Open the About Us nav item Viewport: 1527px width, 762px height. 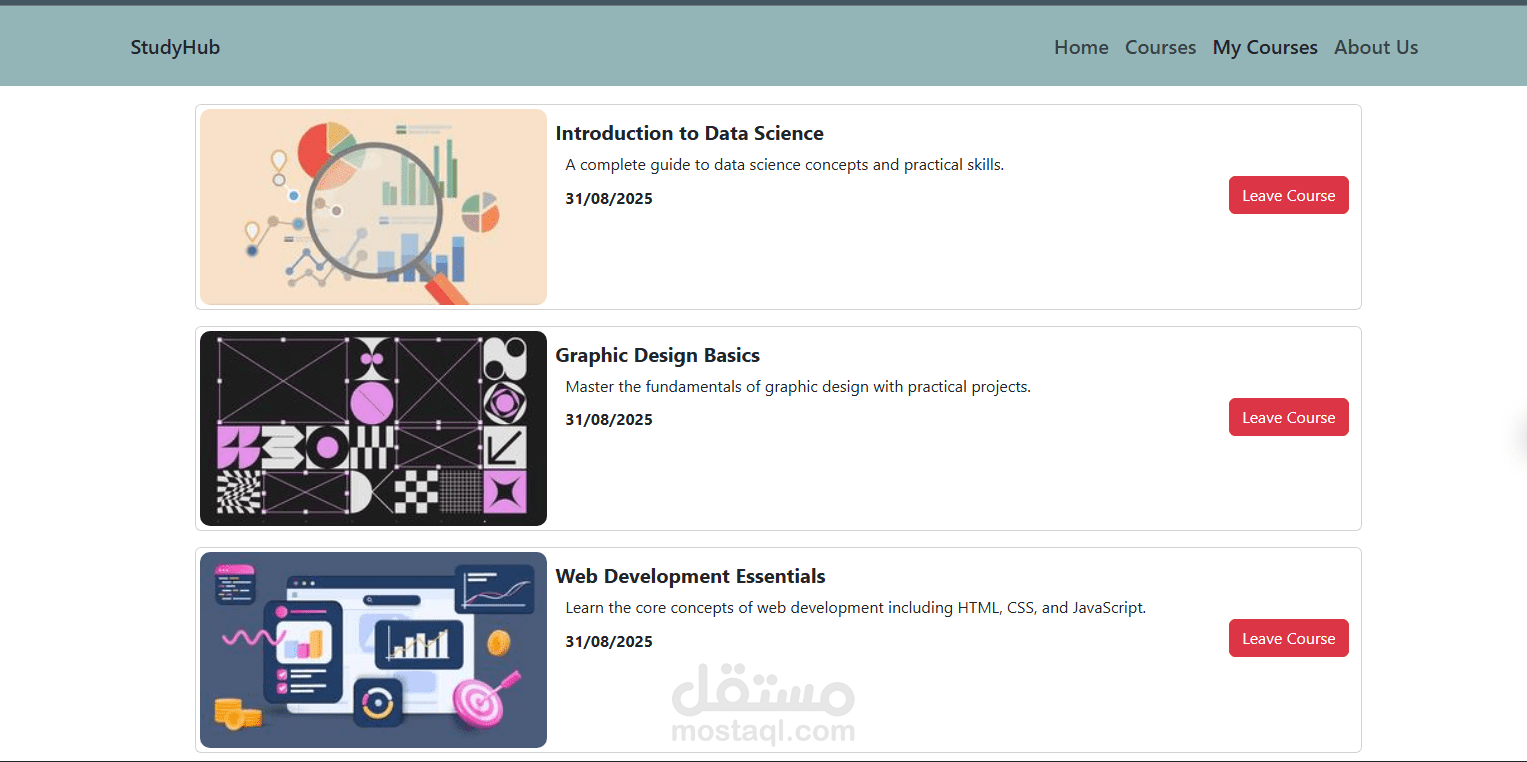1376,47
